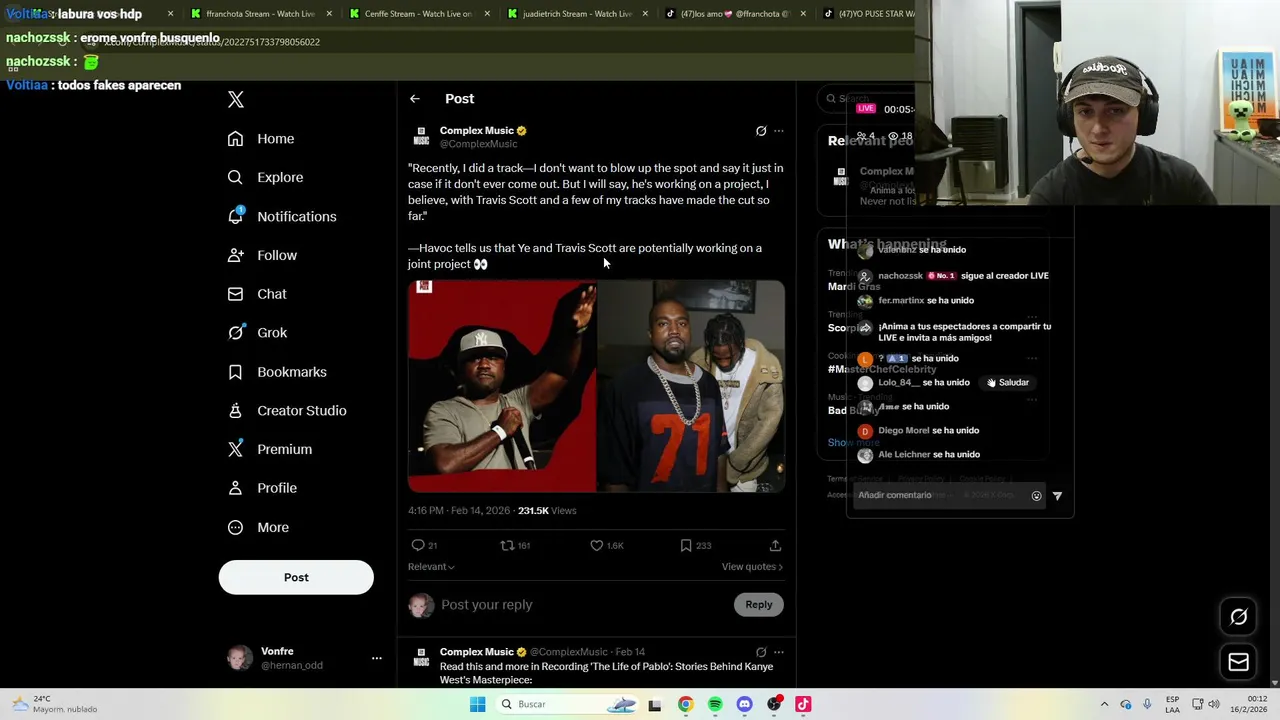This screenshot has height=720, width=1280.
Task: Open the Relevant sort dropdown
Action: (x=431, y=567)
